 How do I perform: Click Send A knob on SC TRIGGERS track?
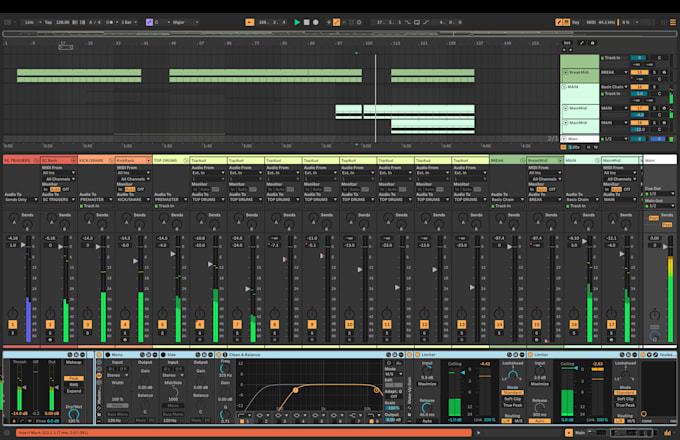[x=14, y=218]
